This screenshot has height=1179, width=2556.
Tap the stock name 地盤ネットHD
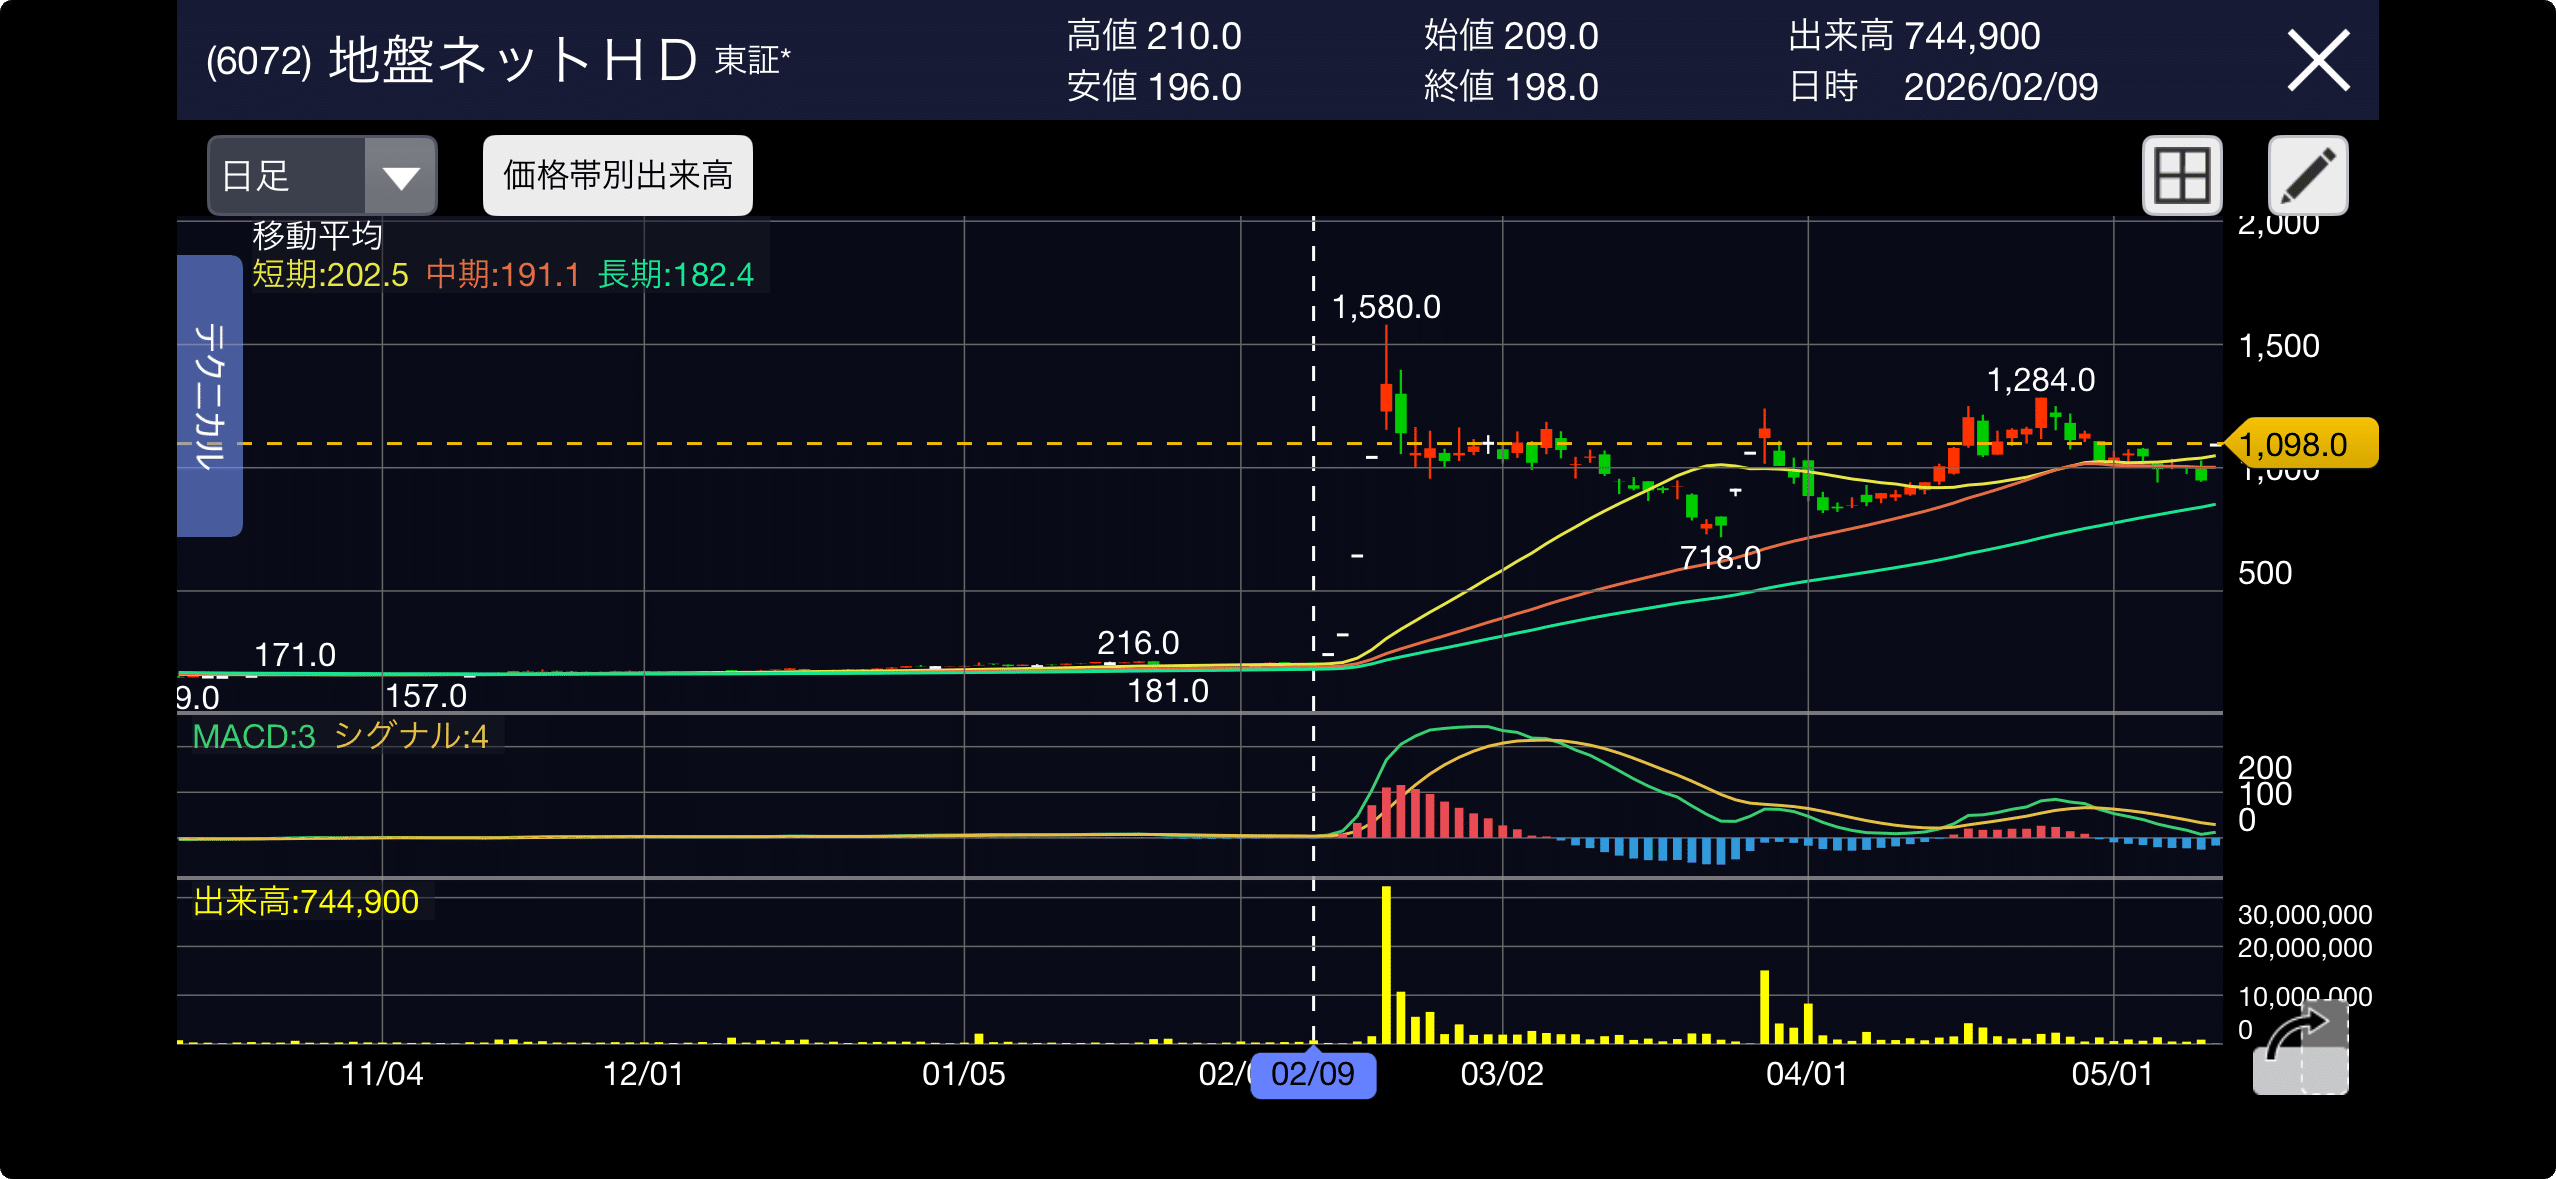pyautogui.click(x=513, y=60)
